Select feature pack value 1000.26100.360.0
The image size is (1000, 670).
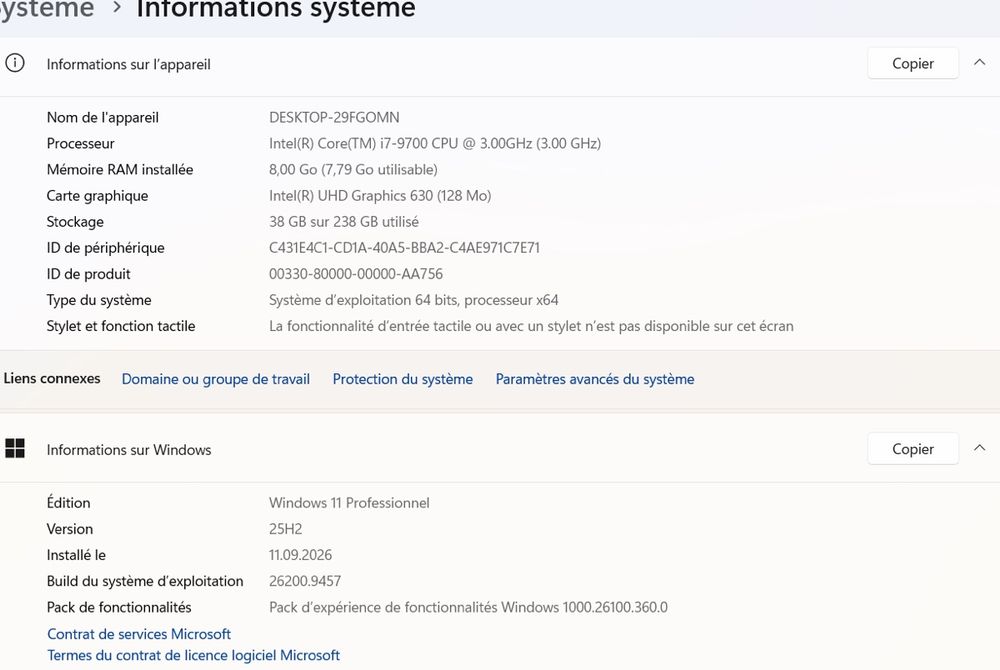click(x=468, y=608)
